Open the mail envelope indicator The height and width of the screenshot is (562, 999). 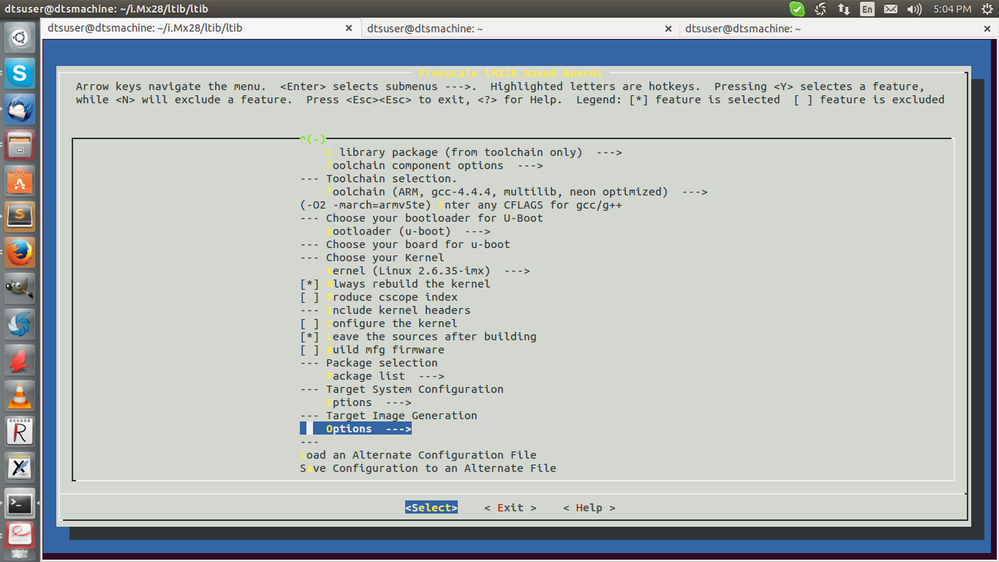[x=891, y=9]
